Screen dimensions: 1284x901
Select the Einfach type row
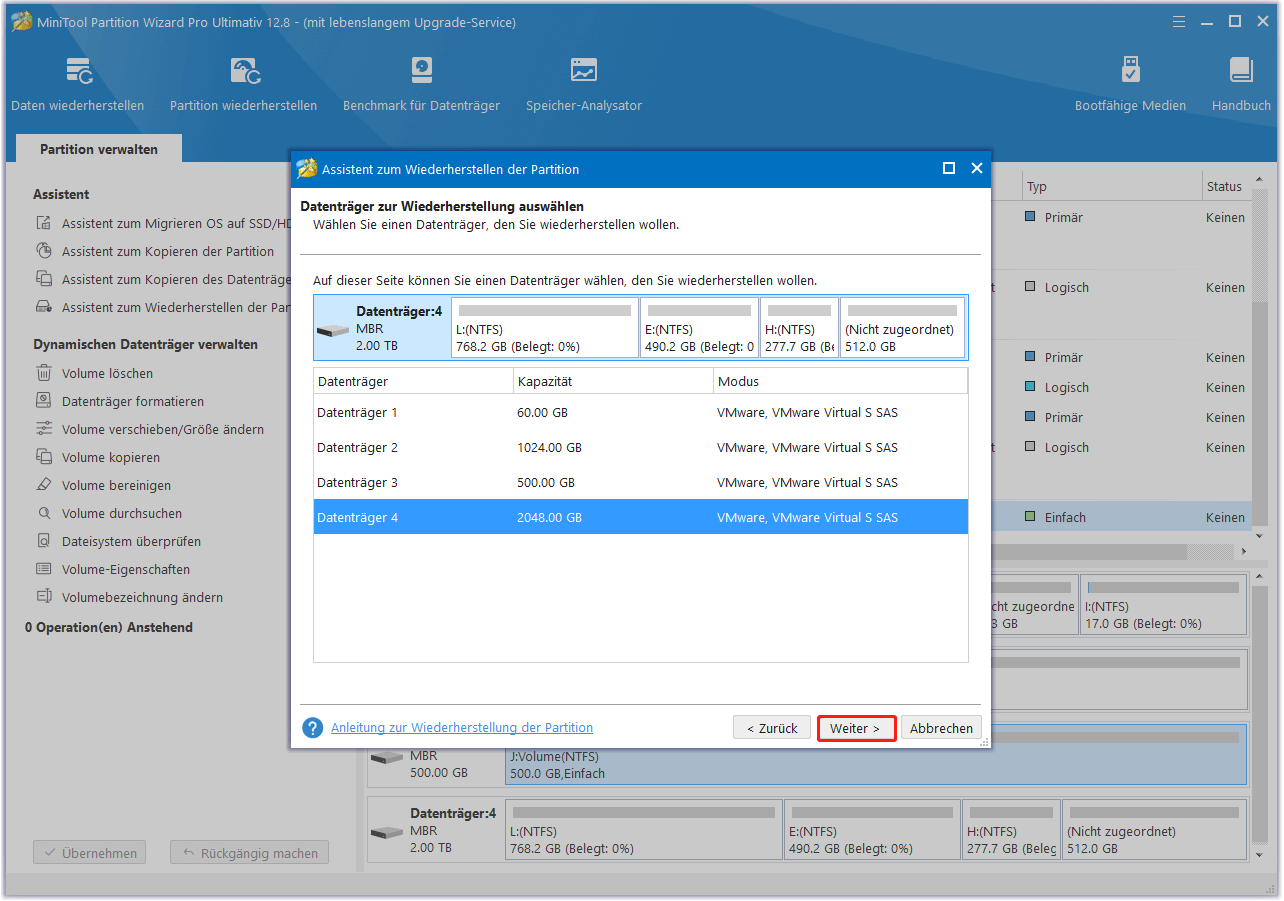(1122, 517)
